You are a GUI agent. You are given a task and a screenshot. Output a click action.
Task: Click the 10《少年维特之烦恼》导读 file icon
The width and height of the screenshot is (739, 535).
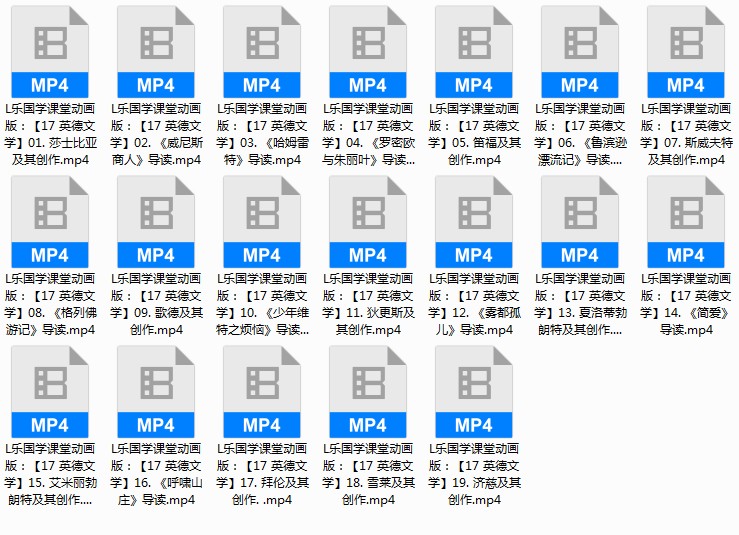[262, 222]
